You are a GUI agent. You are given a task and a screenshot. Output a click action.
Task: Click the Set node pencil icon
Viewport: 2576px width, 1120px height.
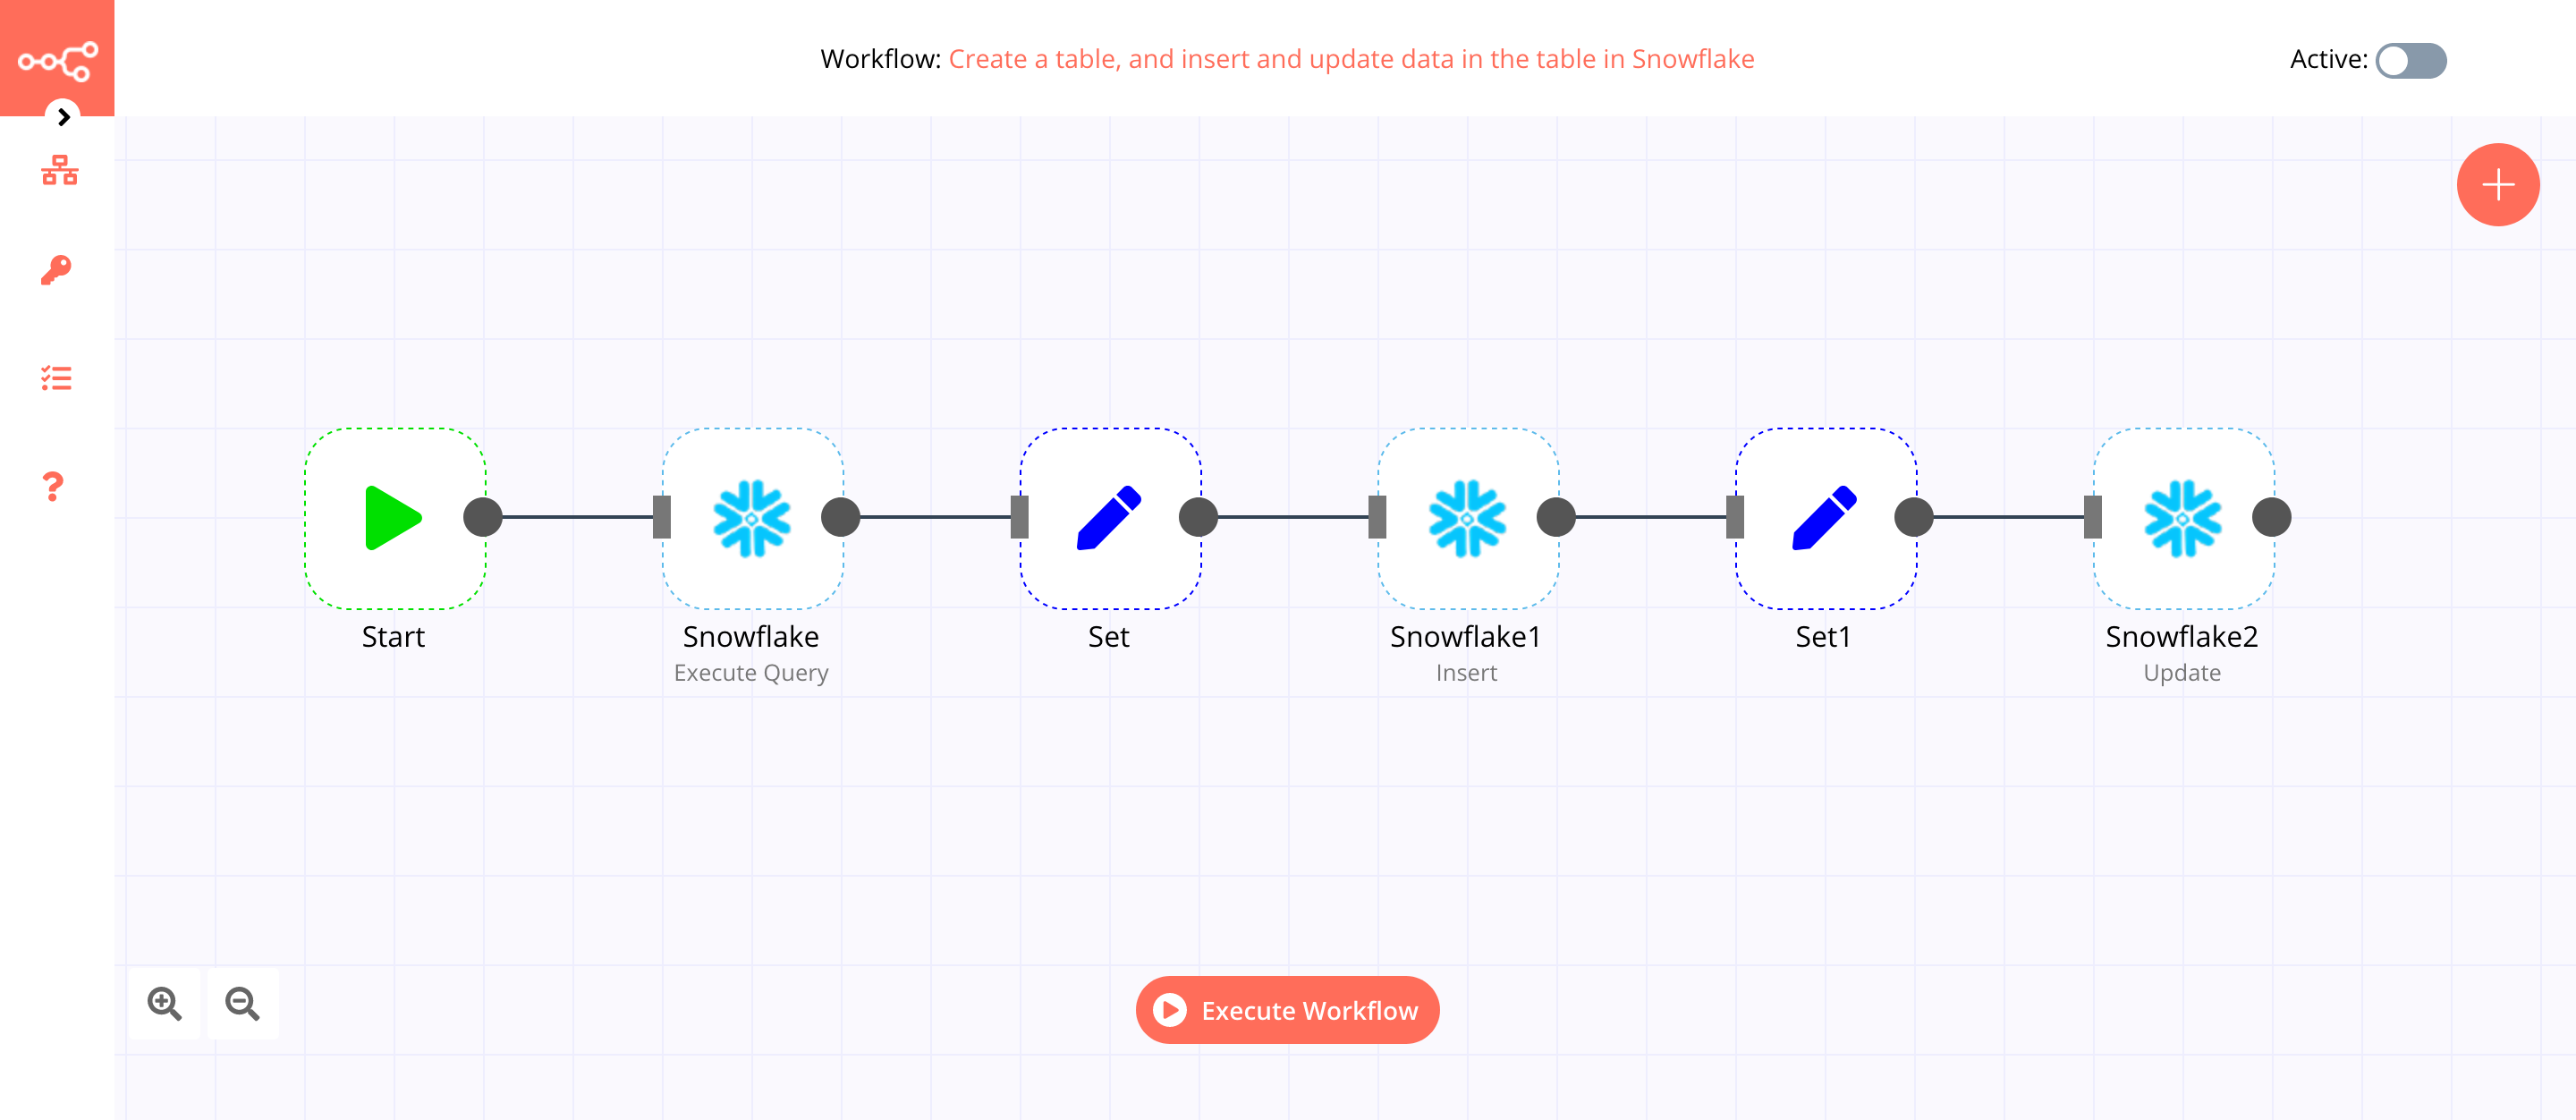click(1107, 517)
